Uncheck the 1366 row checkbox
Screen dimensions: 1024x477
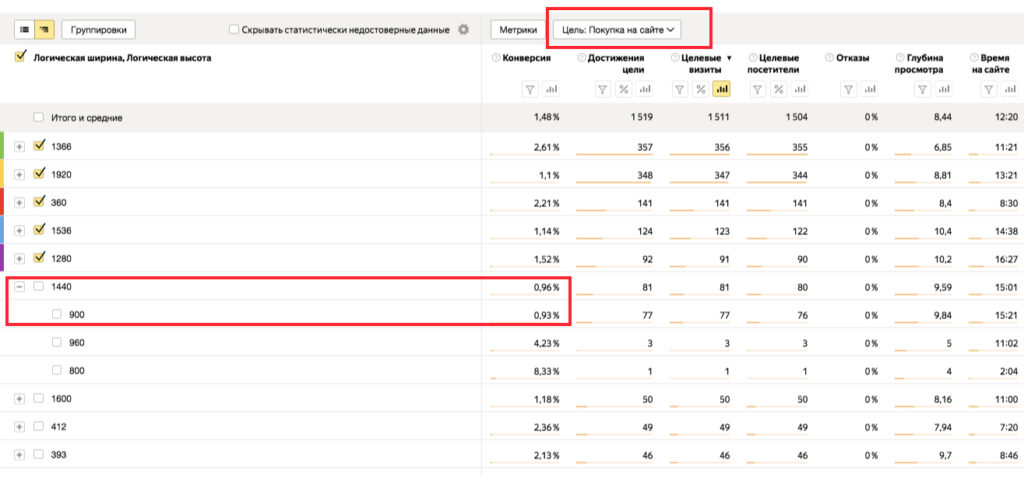pos(39,146)
